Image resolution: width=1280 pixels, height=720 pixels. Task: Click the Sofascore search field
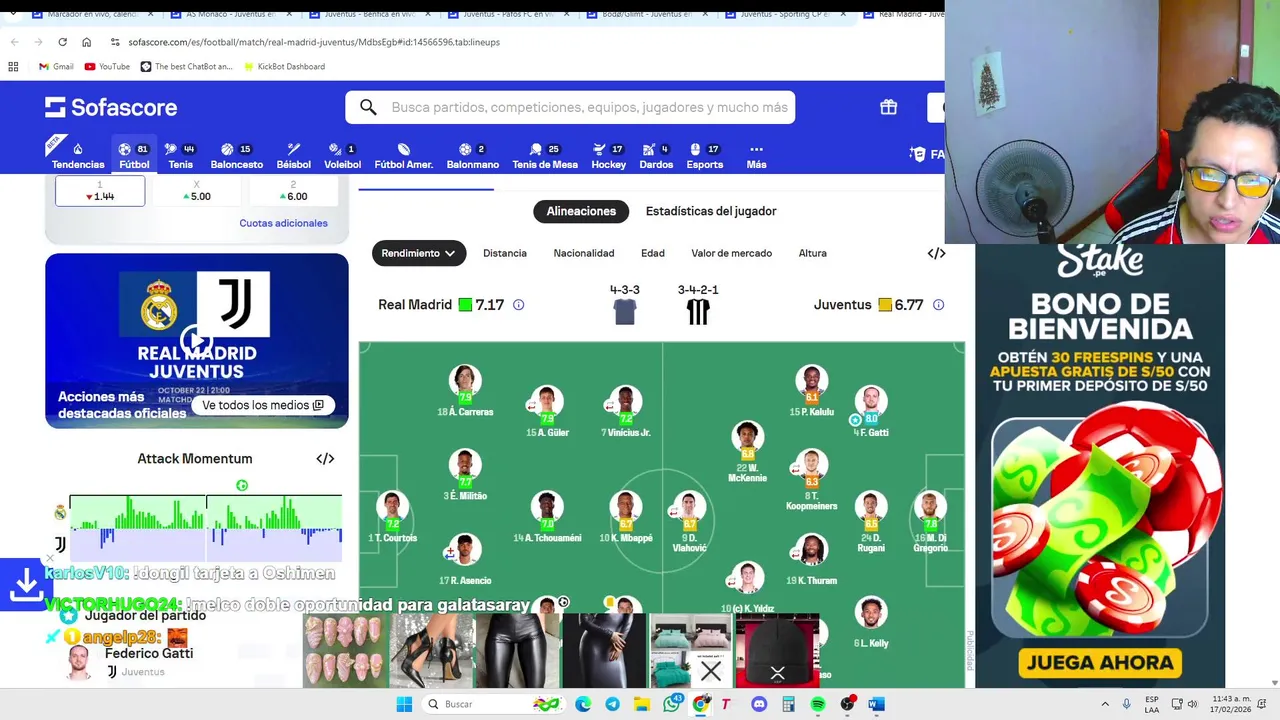coord(570,107)
